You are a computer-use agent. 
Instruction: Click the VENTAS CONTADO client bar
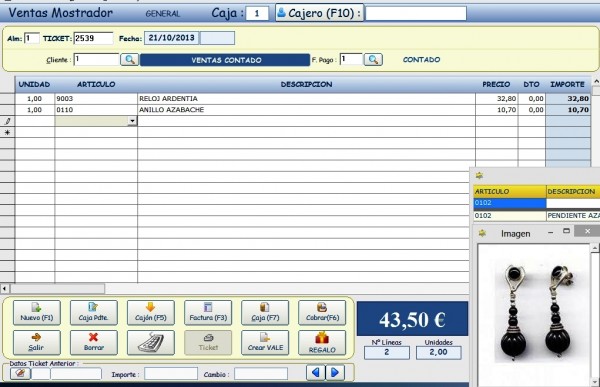(225, 60)
